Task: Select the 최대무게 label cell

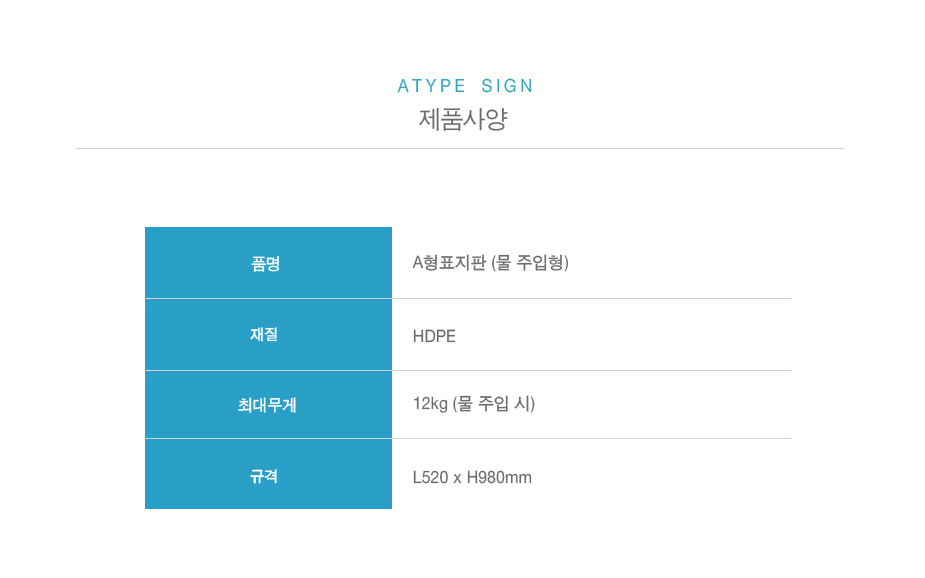Action: tap(268, 405)
